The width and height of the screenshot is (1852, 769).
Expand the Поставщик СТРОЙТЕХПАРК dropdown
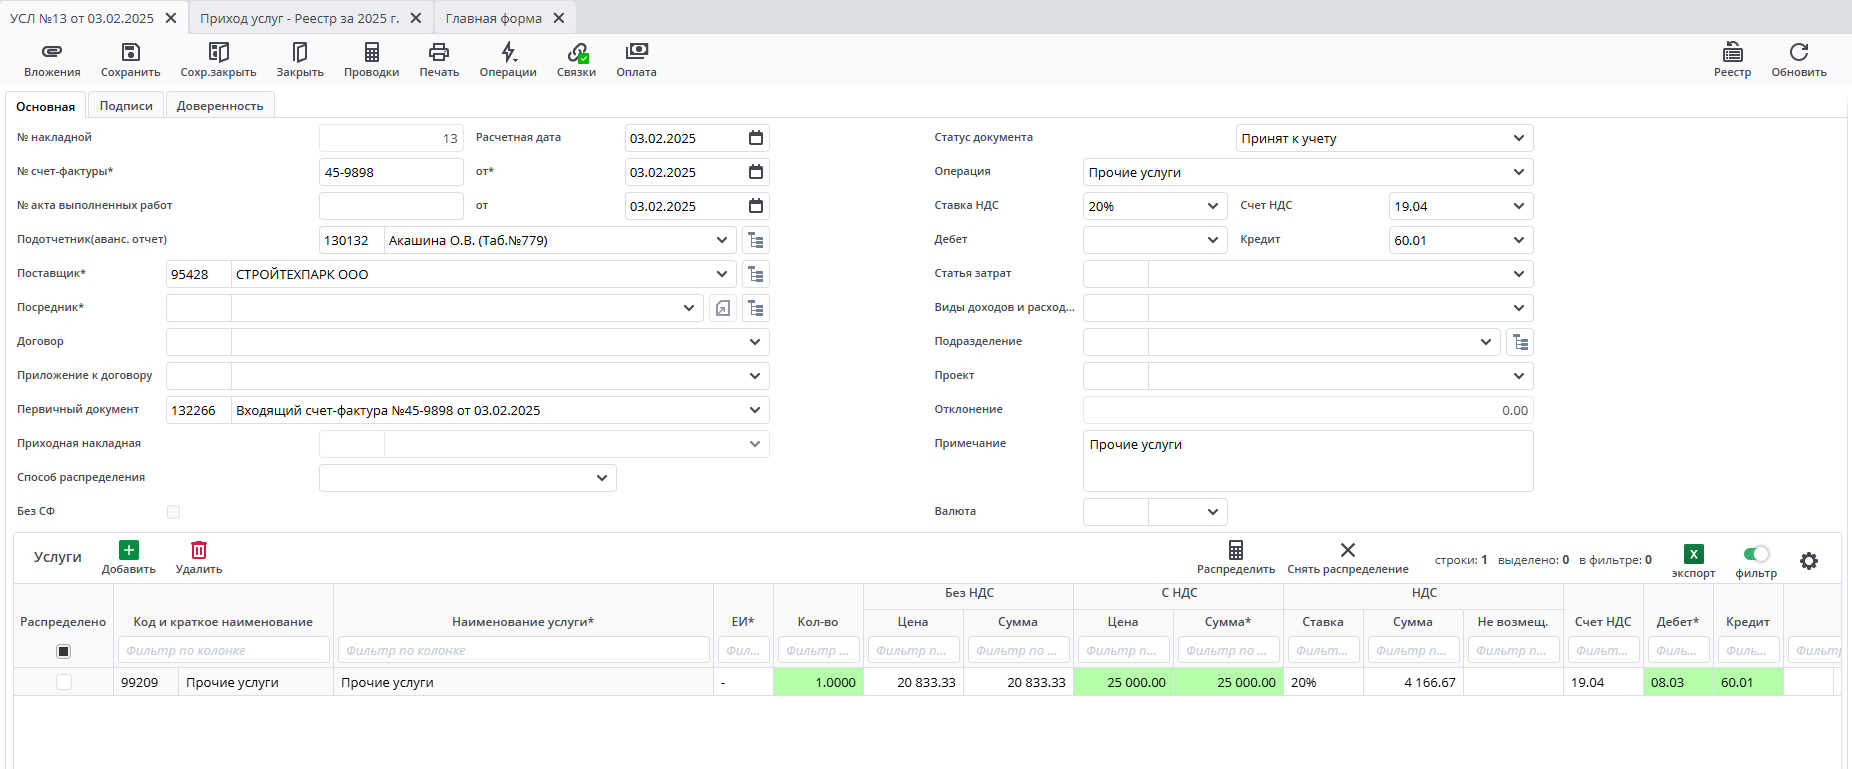pos(722,274)
